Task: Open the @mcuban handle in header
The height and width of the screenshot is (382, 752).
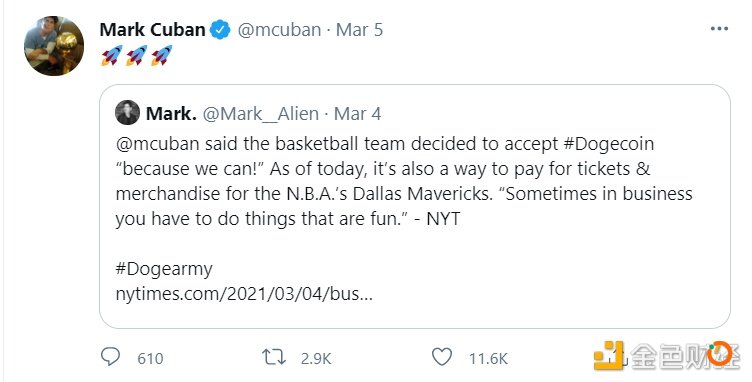Action: click(279, 30)
